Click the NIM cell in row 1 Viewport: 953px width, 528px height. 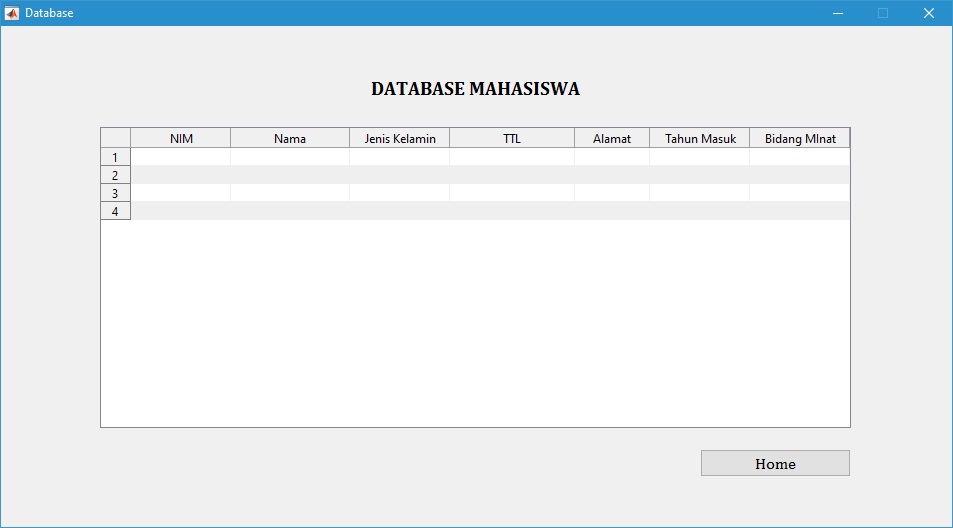coord(181,157)
